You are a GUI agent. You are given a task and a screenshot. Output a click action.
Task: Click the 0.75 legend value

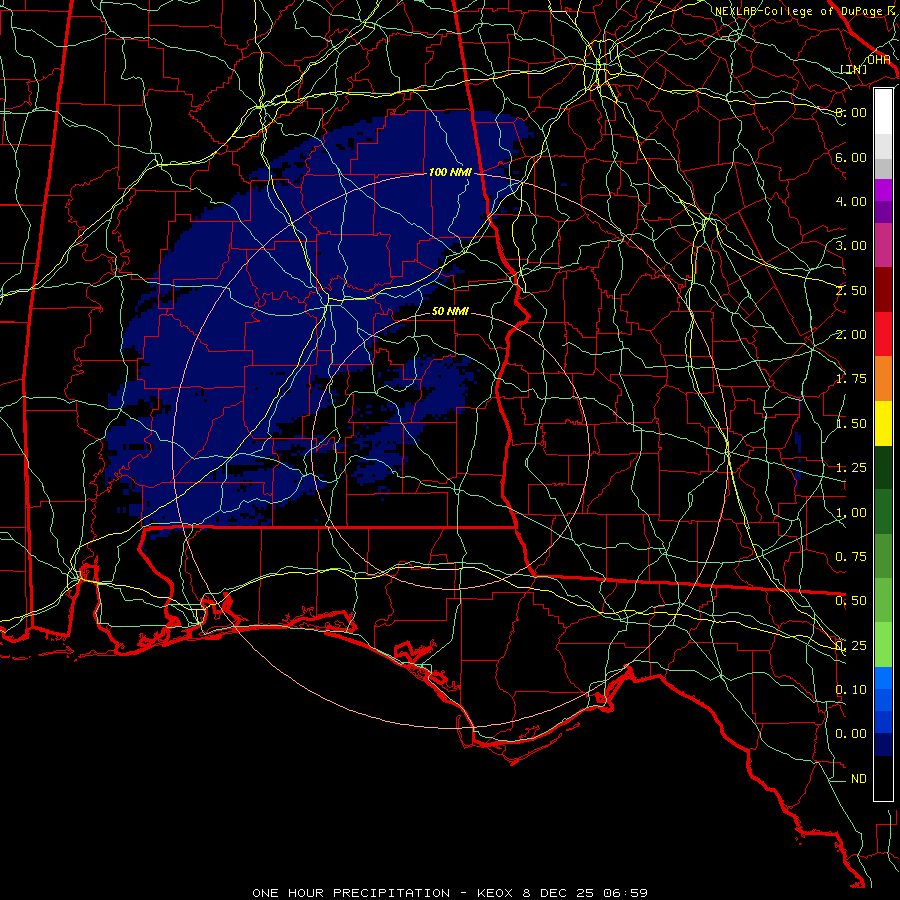pyautogui.click(x=851, y=557)
